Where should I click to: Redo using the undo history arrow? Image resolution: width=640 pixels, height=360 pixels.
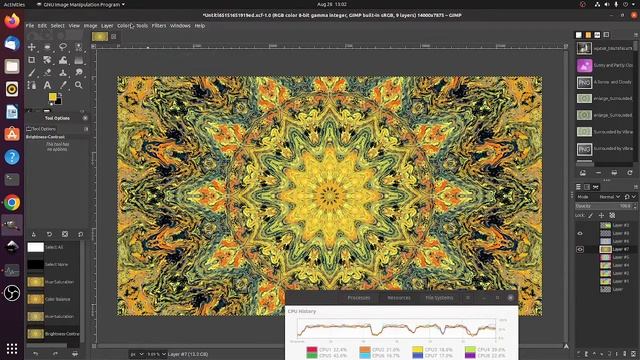pos(55,353)
